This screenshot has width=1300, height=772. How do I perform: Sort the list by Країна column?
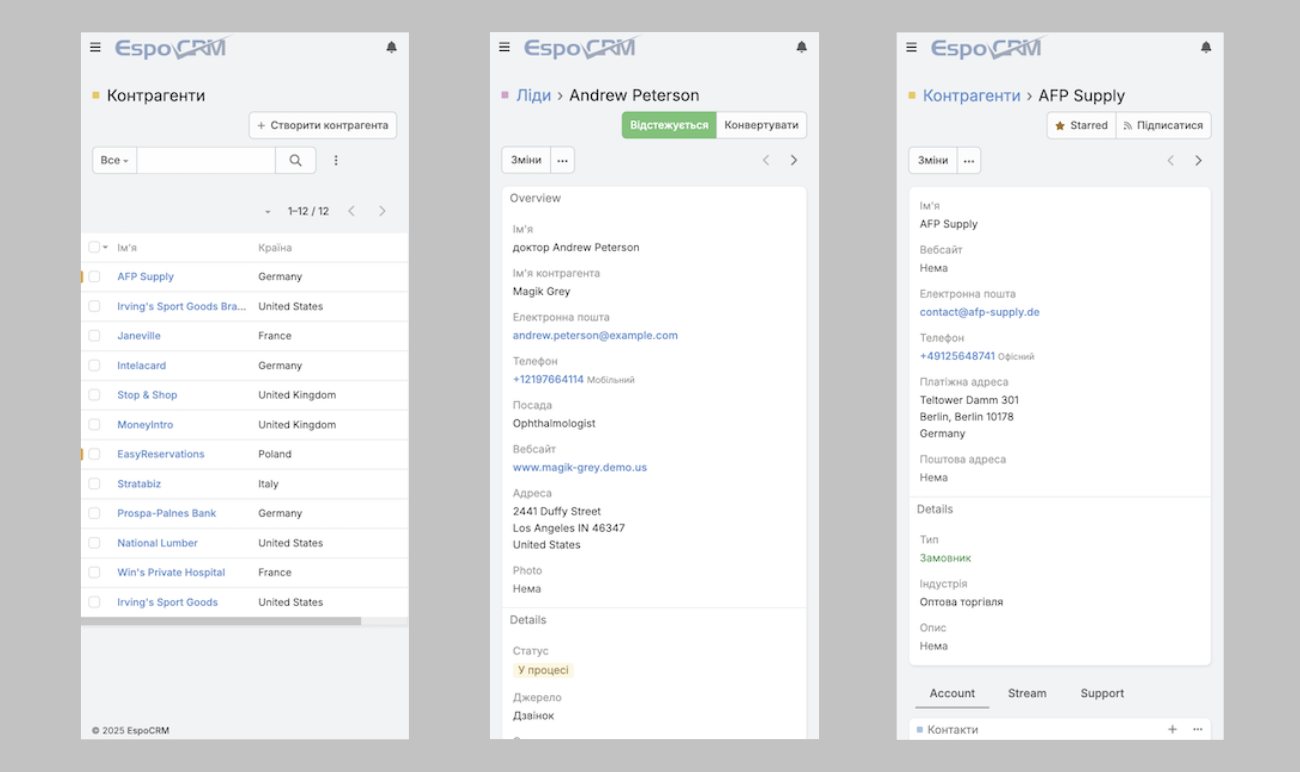click(275, 248)
